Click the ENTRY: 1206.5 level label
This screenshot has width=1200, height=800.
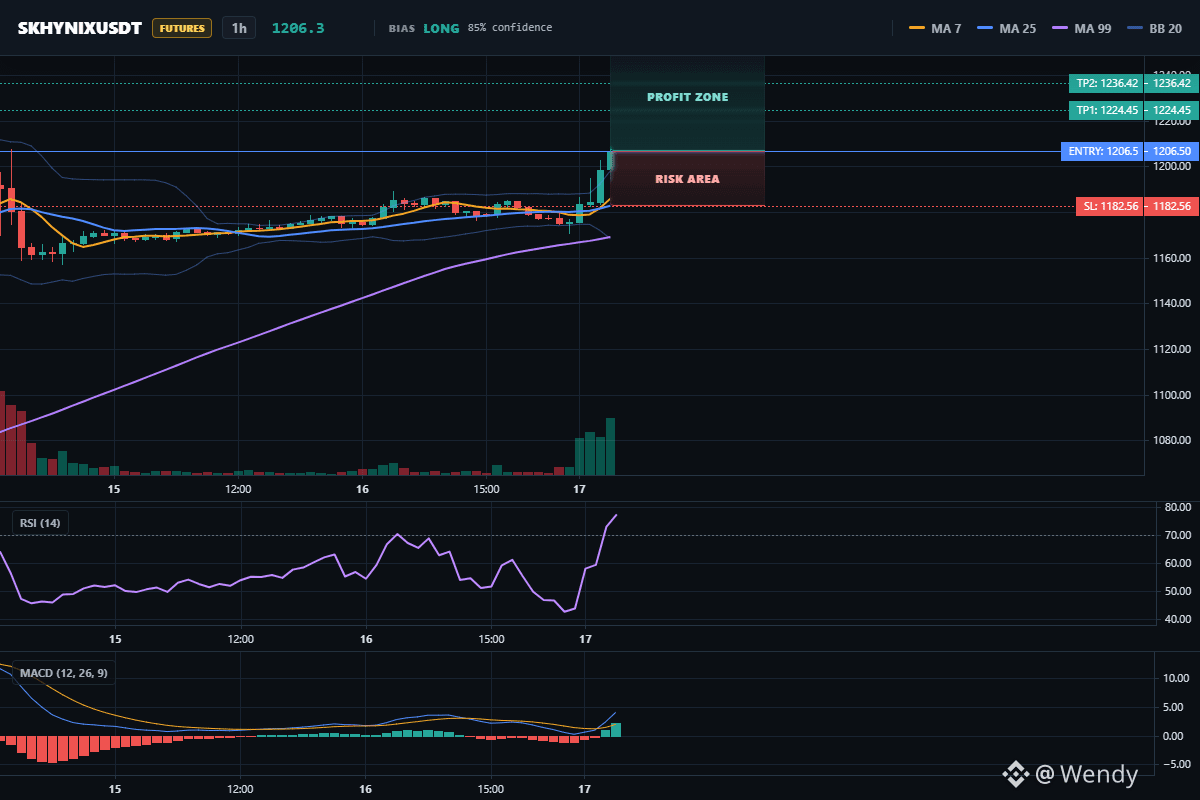click(1103, 151)
